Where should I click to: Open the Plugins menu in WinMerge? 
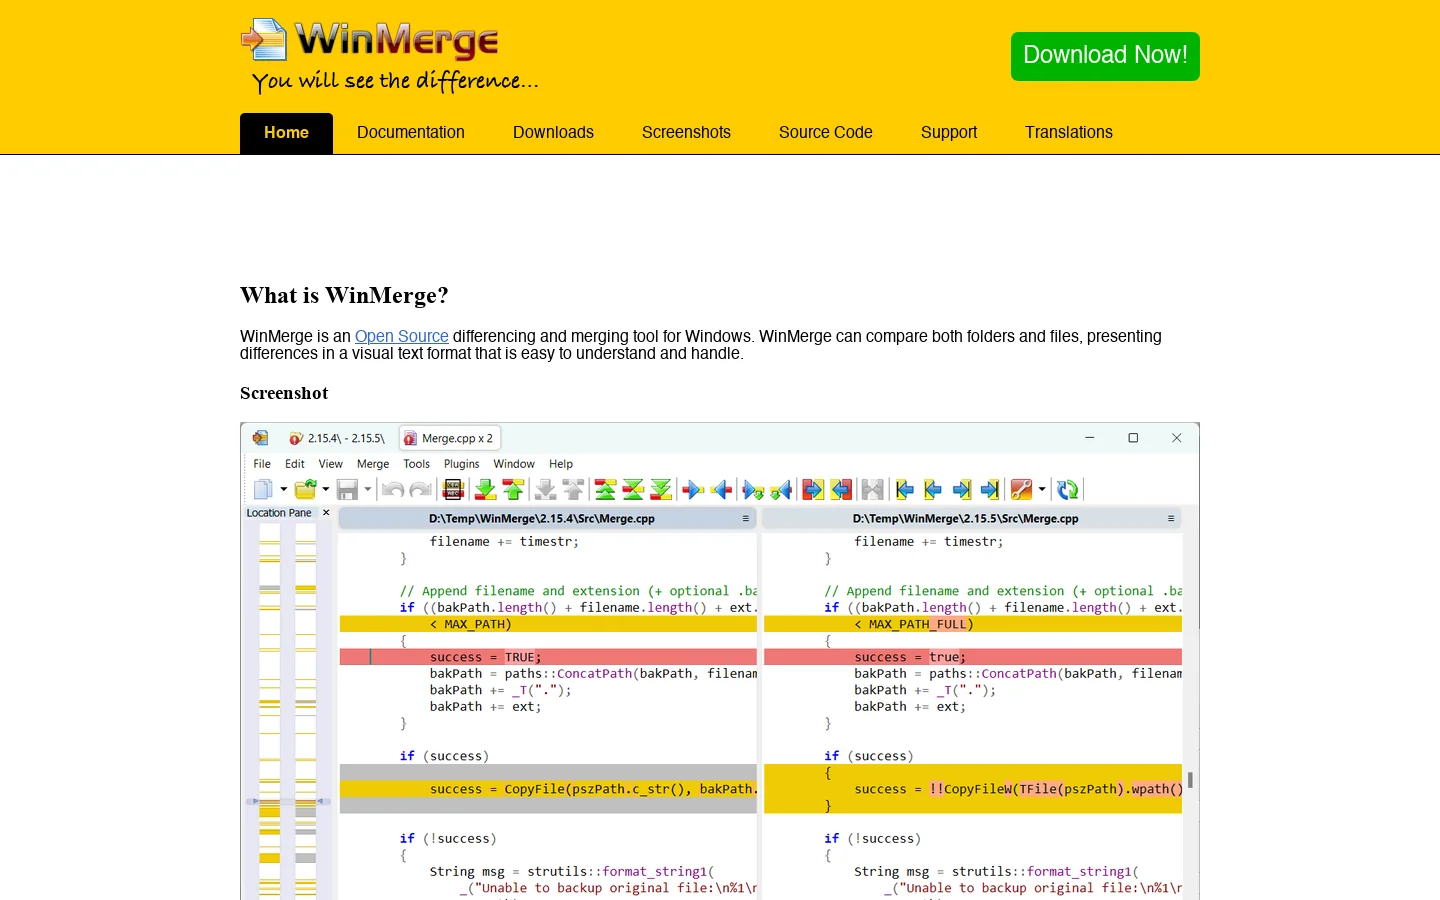click(x=462, y=464)
